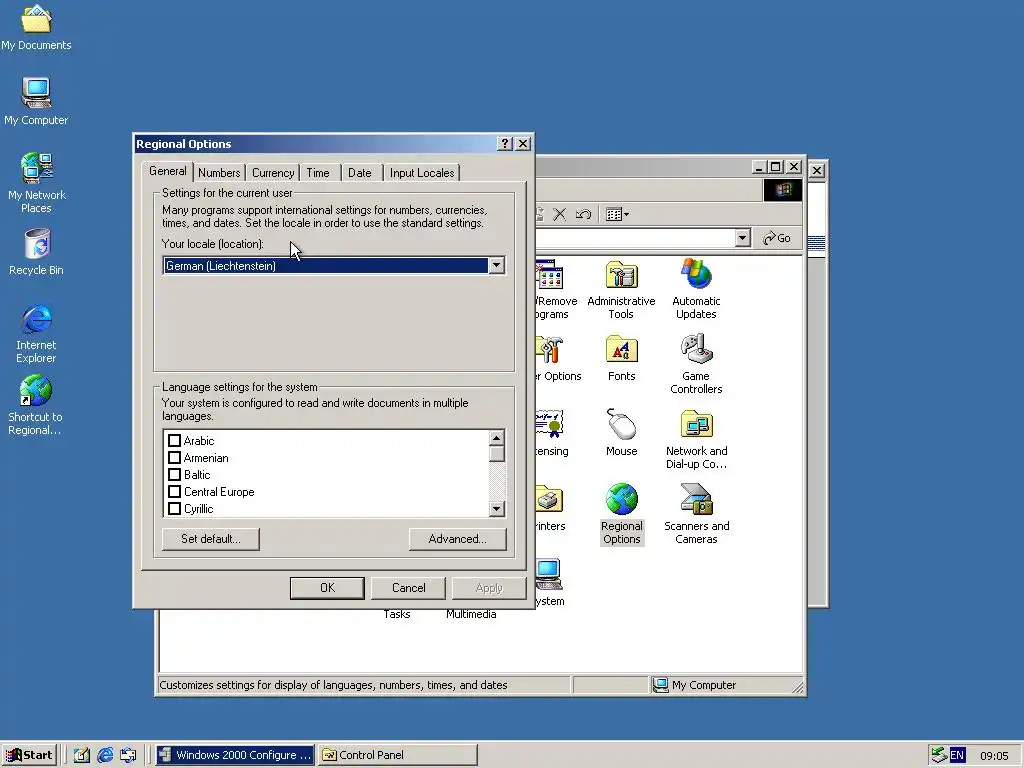Switch to Windows 2000 Configure taskbar button

click(235, 755)
